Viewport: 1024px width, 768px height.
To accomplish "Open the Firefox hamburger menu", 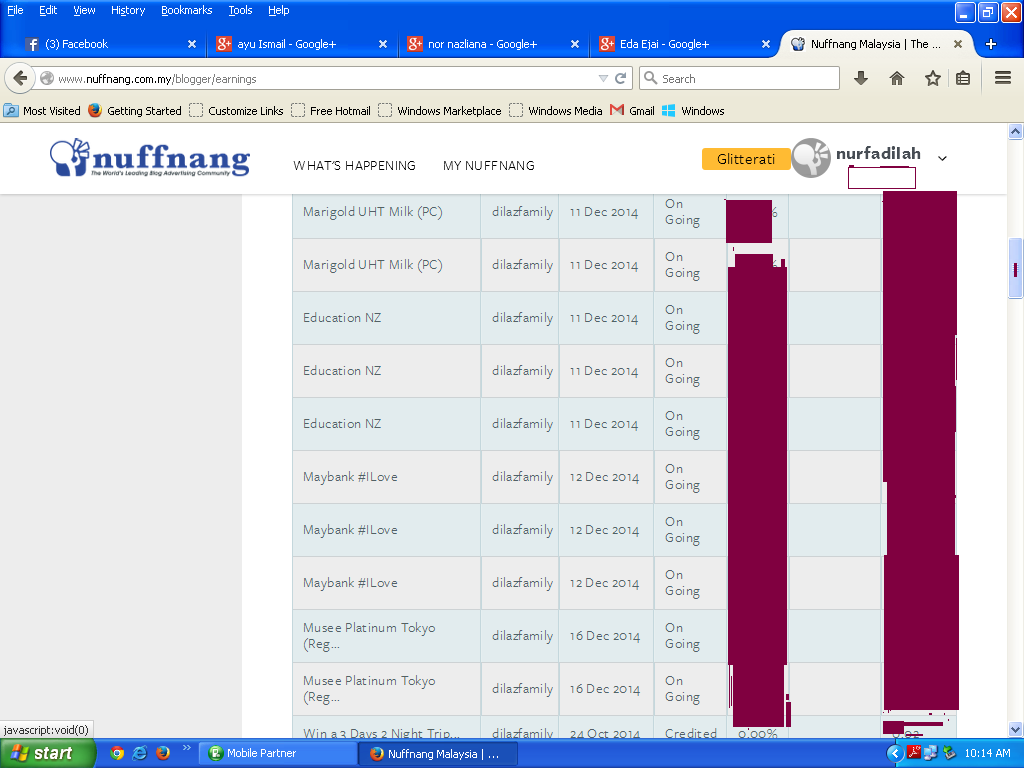I will tap(1003, 78).
